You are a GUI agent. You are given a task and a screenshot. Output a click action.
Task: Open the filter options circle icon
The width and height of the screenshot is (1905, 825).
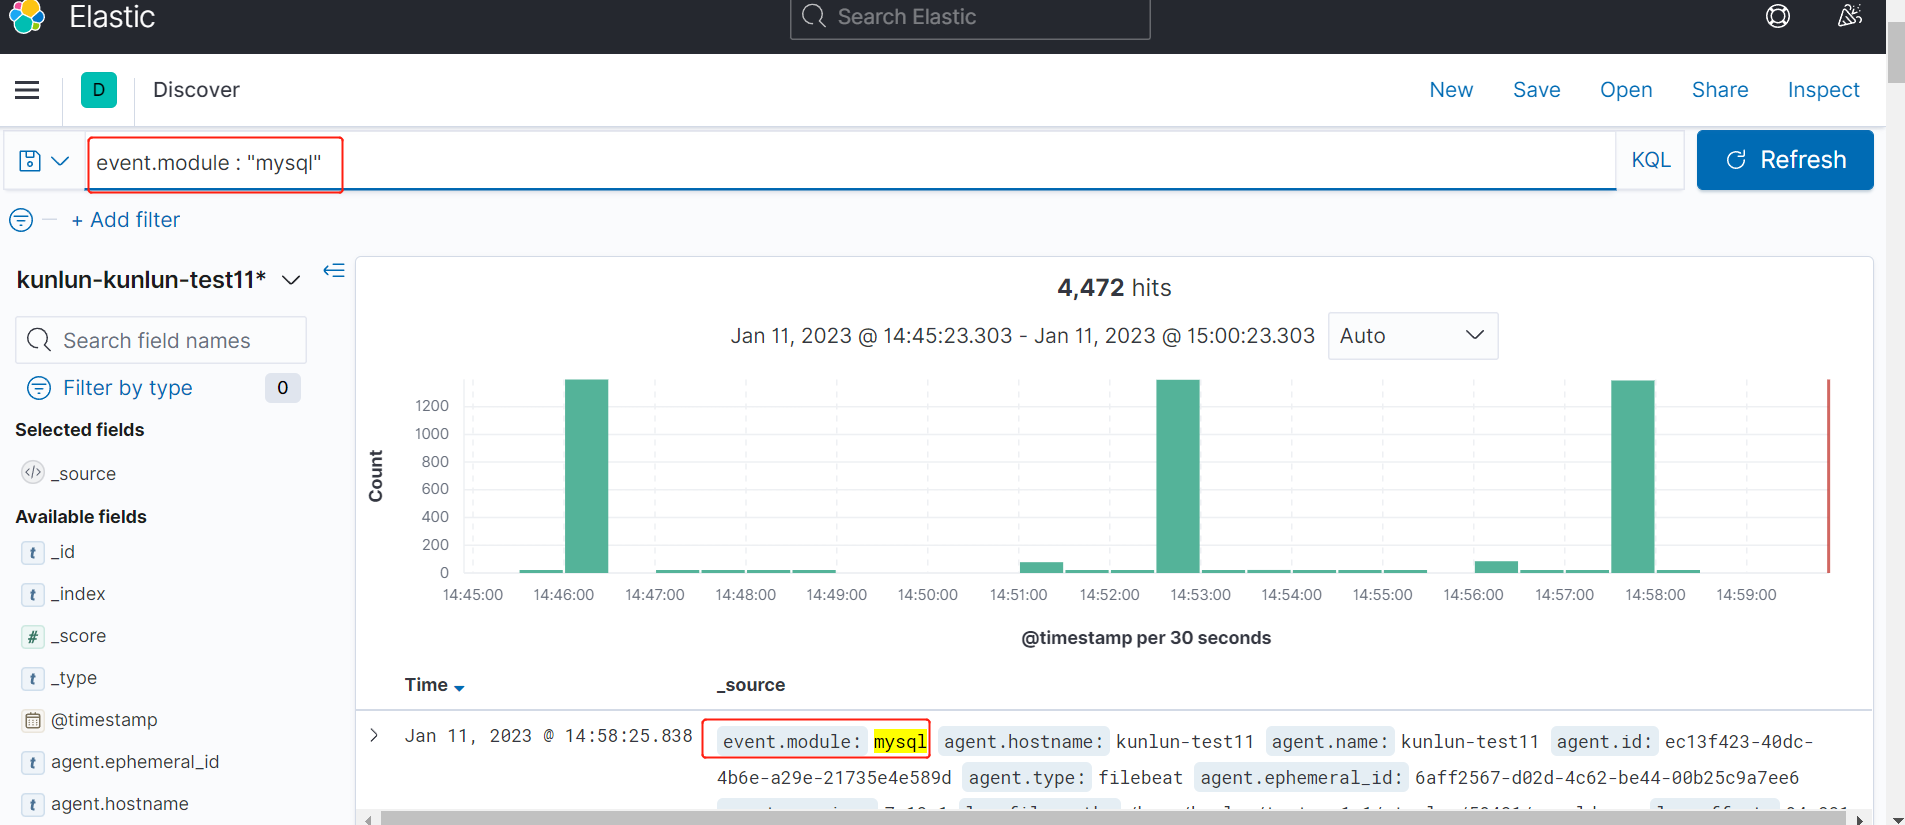tap(21, 220)
